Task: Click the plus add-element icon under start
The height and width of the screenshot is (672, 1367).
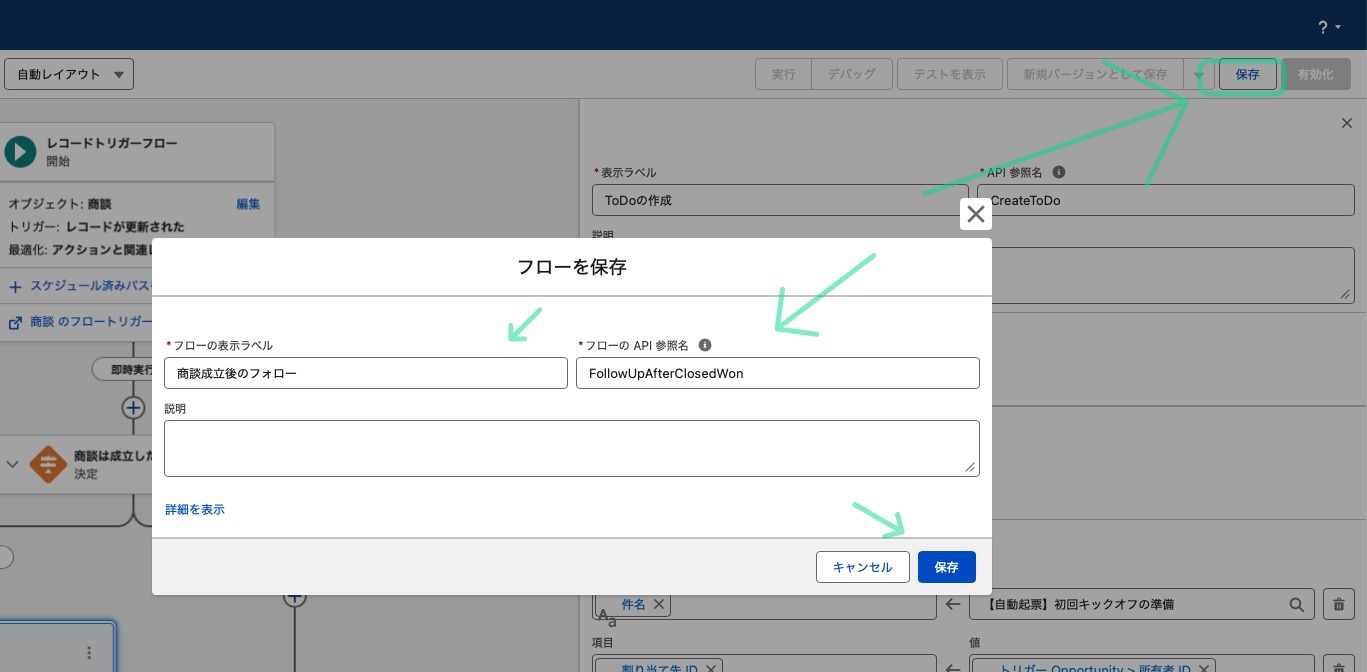Action: click(133, 407)
